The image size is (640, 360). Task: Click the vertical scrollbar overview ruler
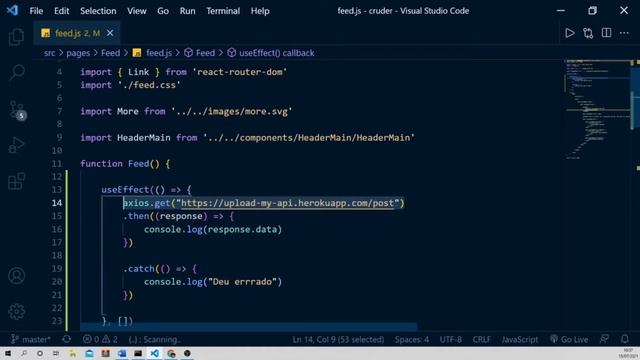pyautogui.click(x=635, y=195)
